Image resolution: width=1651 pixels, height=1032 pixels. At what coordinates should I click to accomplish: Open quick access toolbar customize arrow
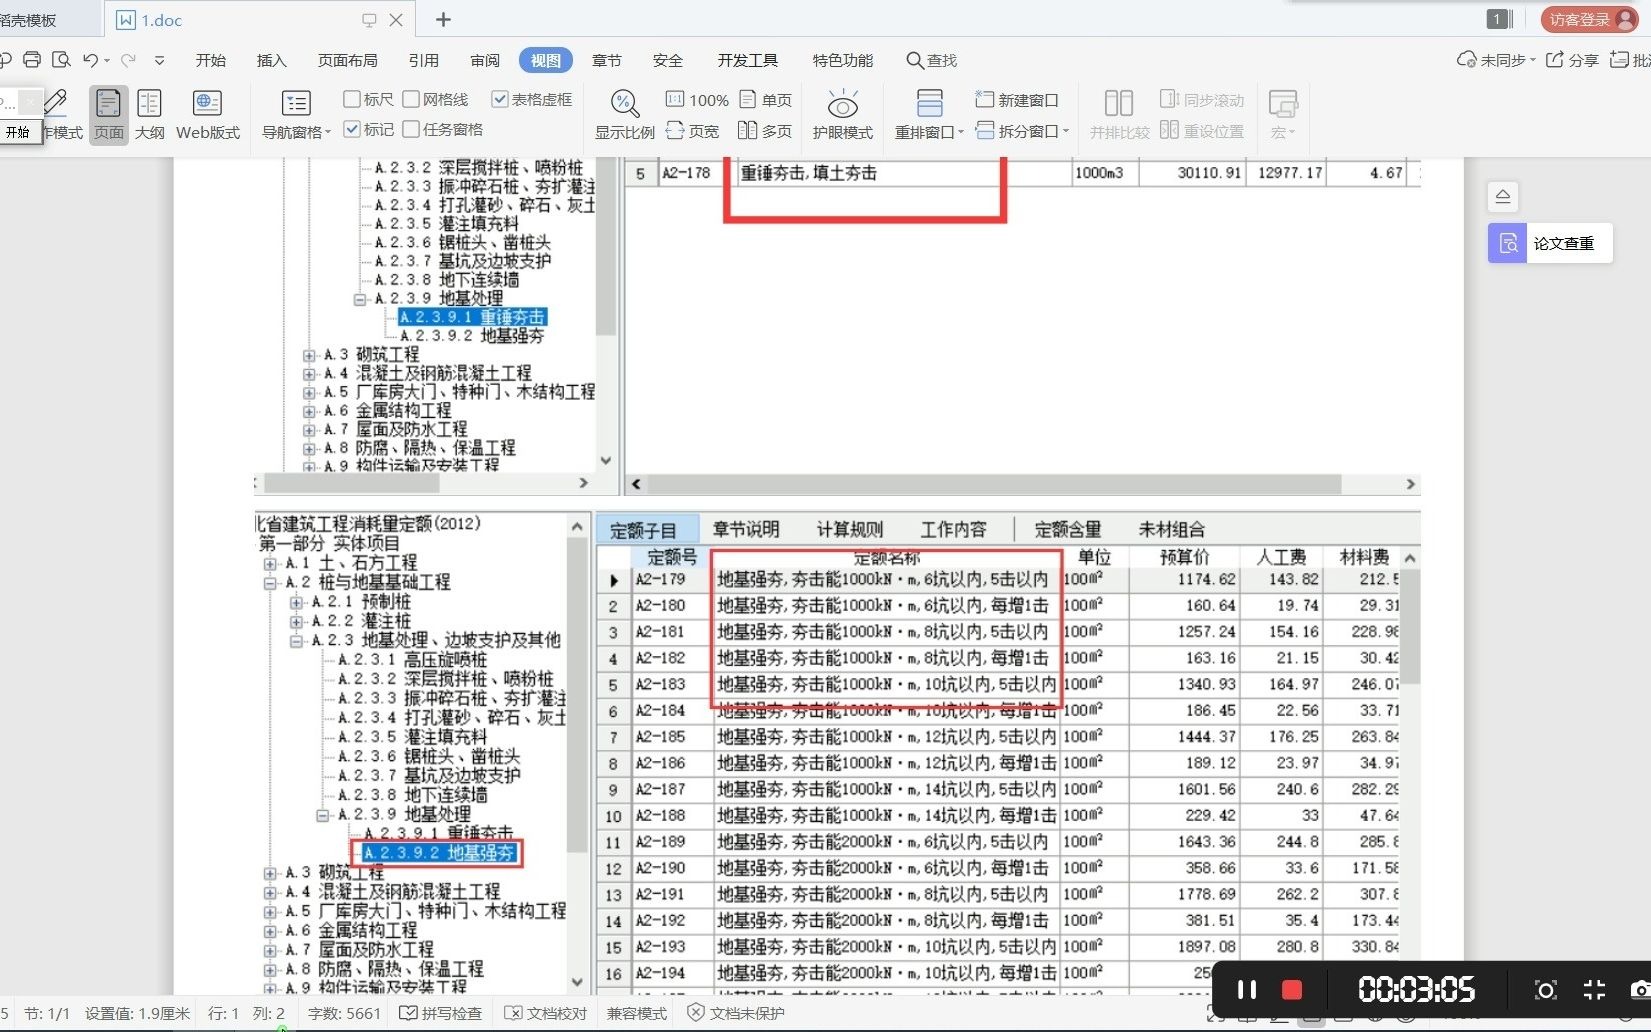(x=159, y=60)
